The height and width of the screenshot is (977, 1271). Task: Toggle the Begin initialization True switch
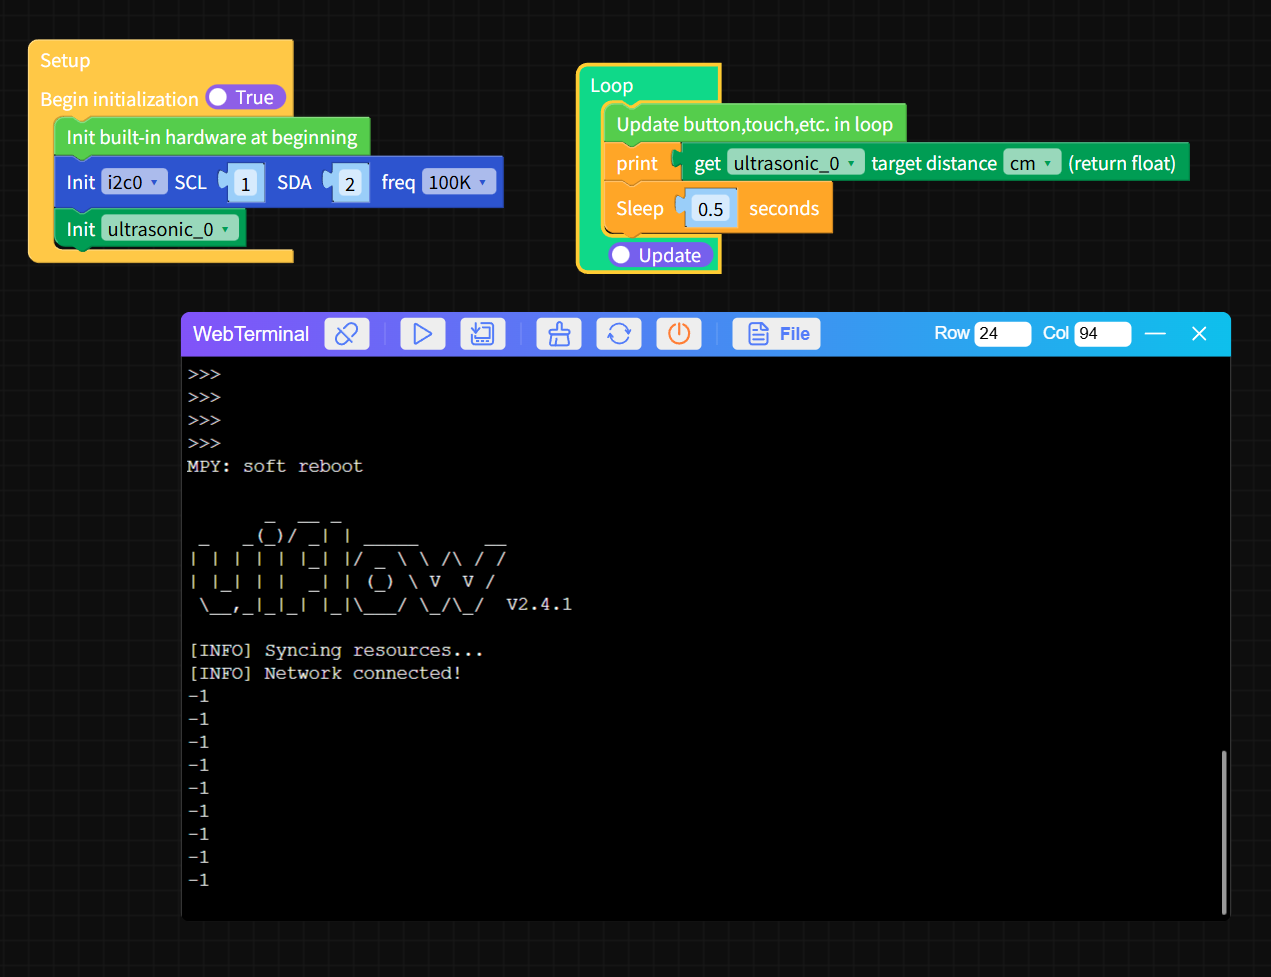point(246,98)
